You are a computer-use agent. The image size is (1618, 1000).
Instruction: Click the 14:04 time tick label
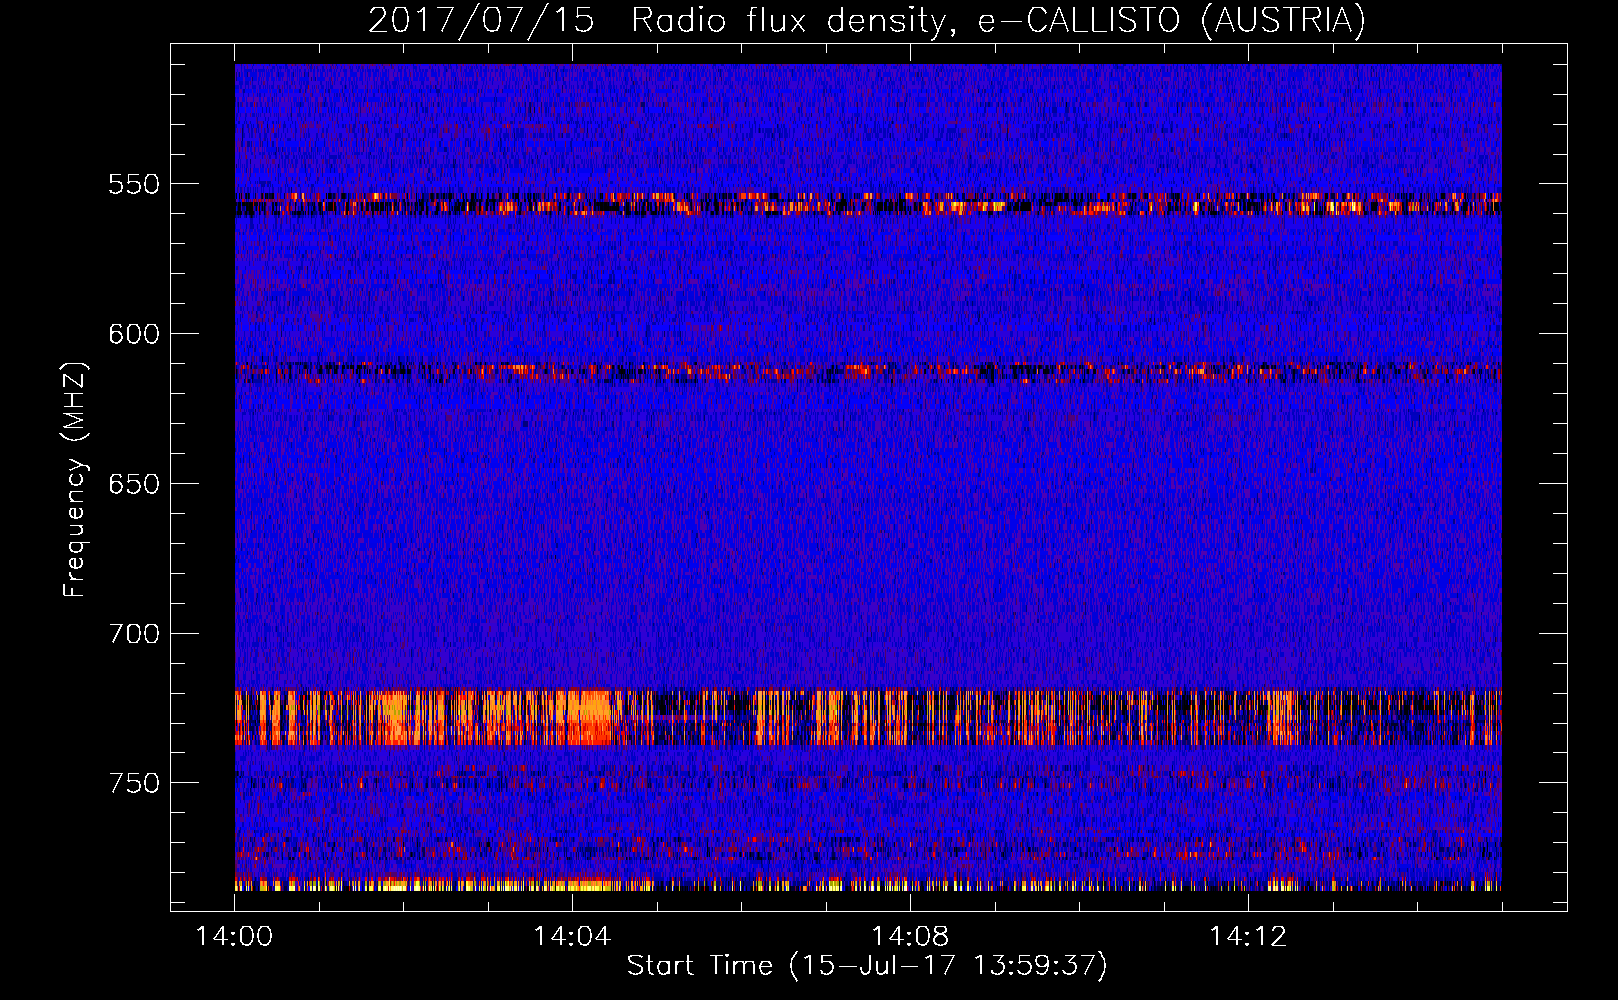(x=572, y=937)
